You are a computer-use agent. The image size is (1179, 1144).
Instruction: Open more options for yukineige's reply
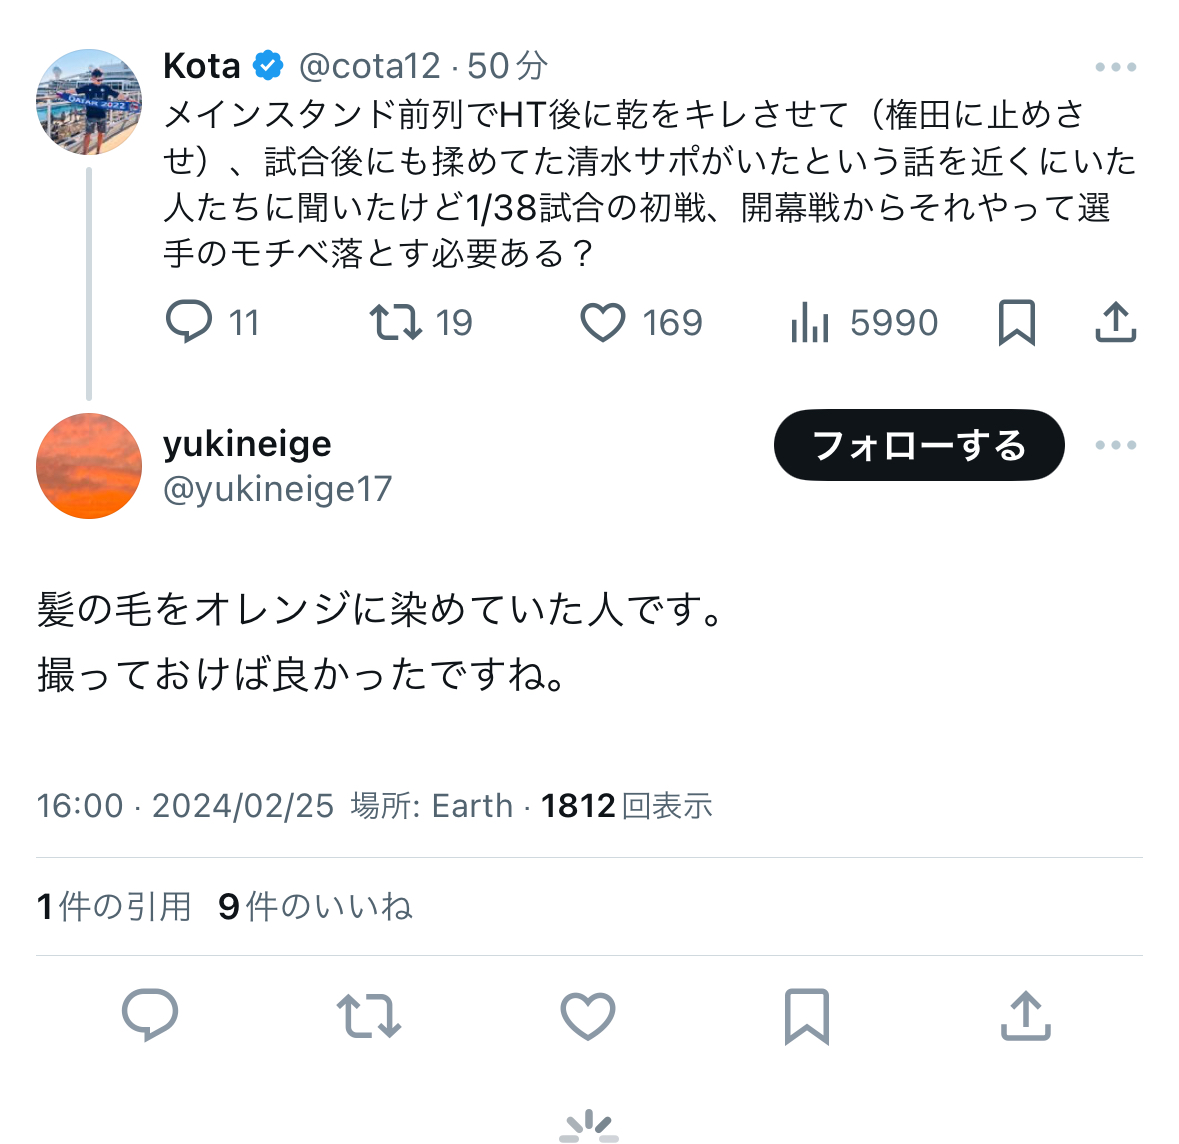point(1115,445)
